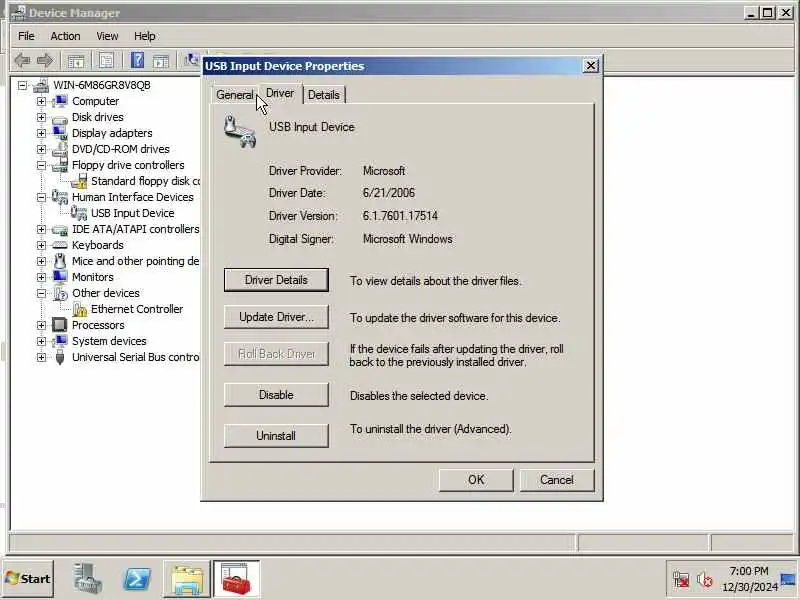Click the blue Help question mark toolbar icon

coord(137,60)
